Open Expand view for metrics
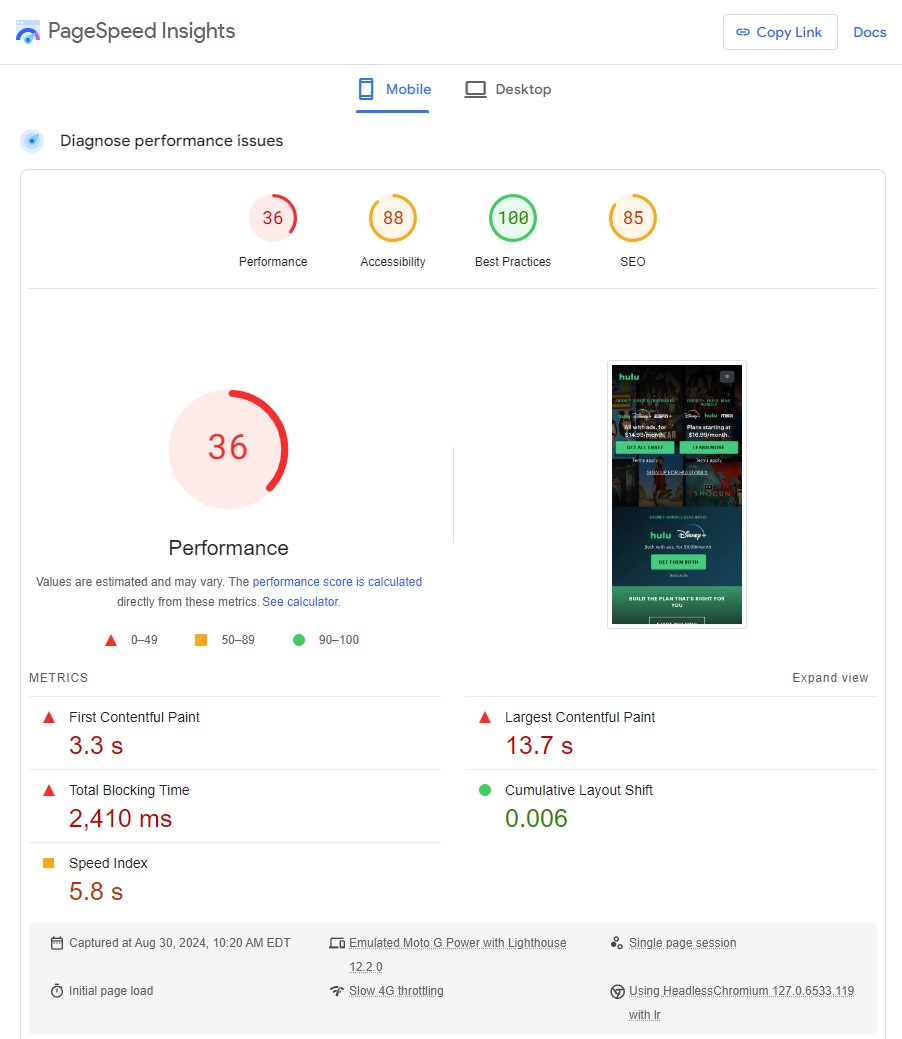902x1039 pixels. click(x=829, y=677)
